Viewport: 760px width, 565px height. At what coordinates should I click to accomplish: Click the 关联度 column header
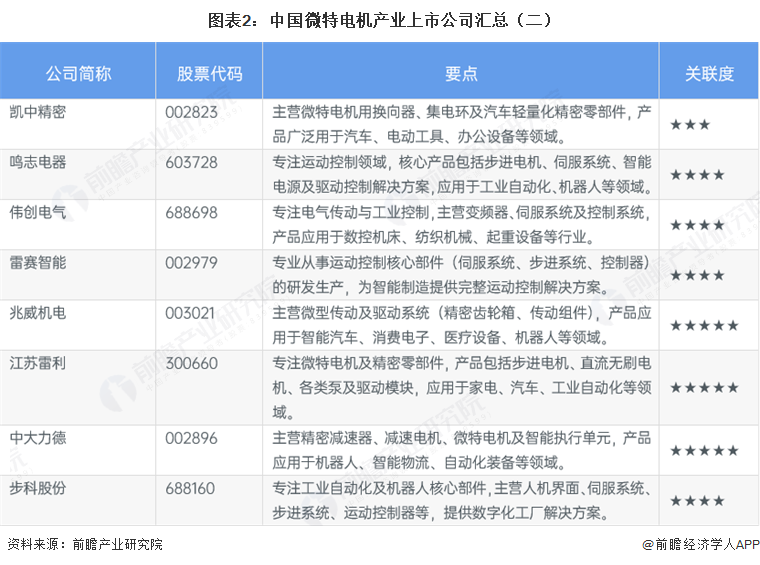tap(709, 74)
